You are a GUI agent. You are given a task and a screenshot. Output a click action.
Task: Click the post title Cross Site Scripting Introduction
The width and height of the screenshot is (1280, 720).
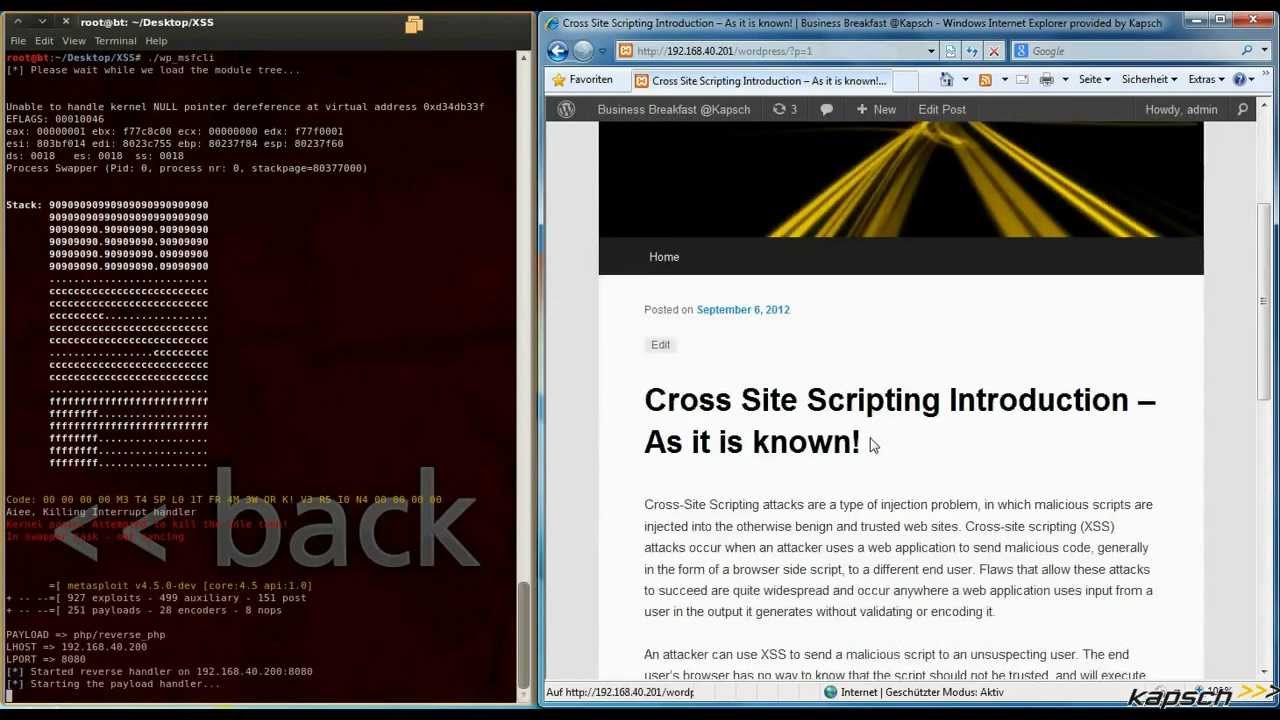(900, 421)
